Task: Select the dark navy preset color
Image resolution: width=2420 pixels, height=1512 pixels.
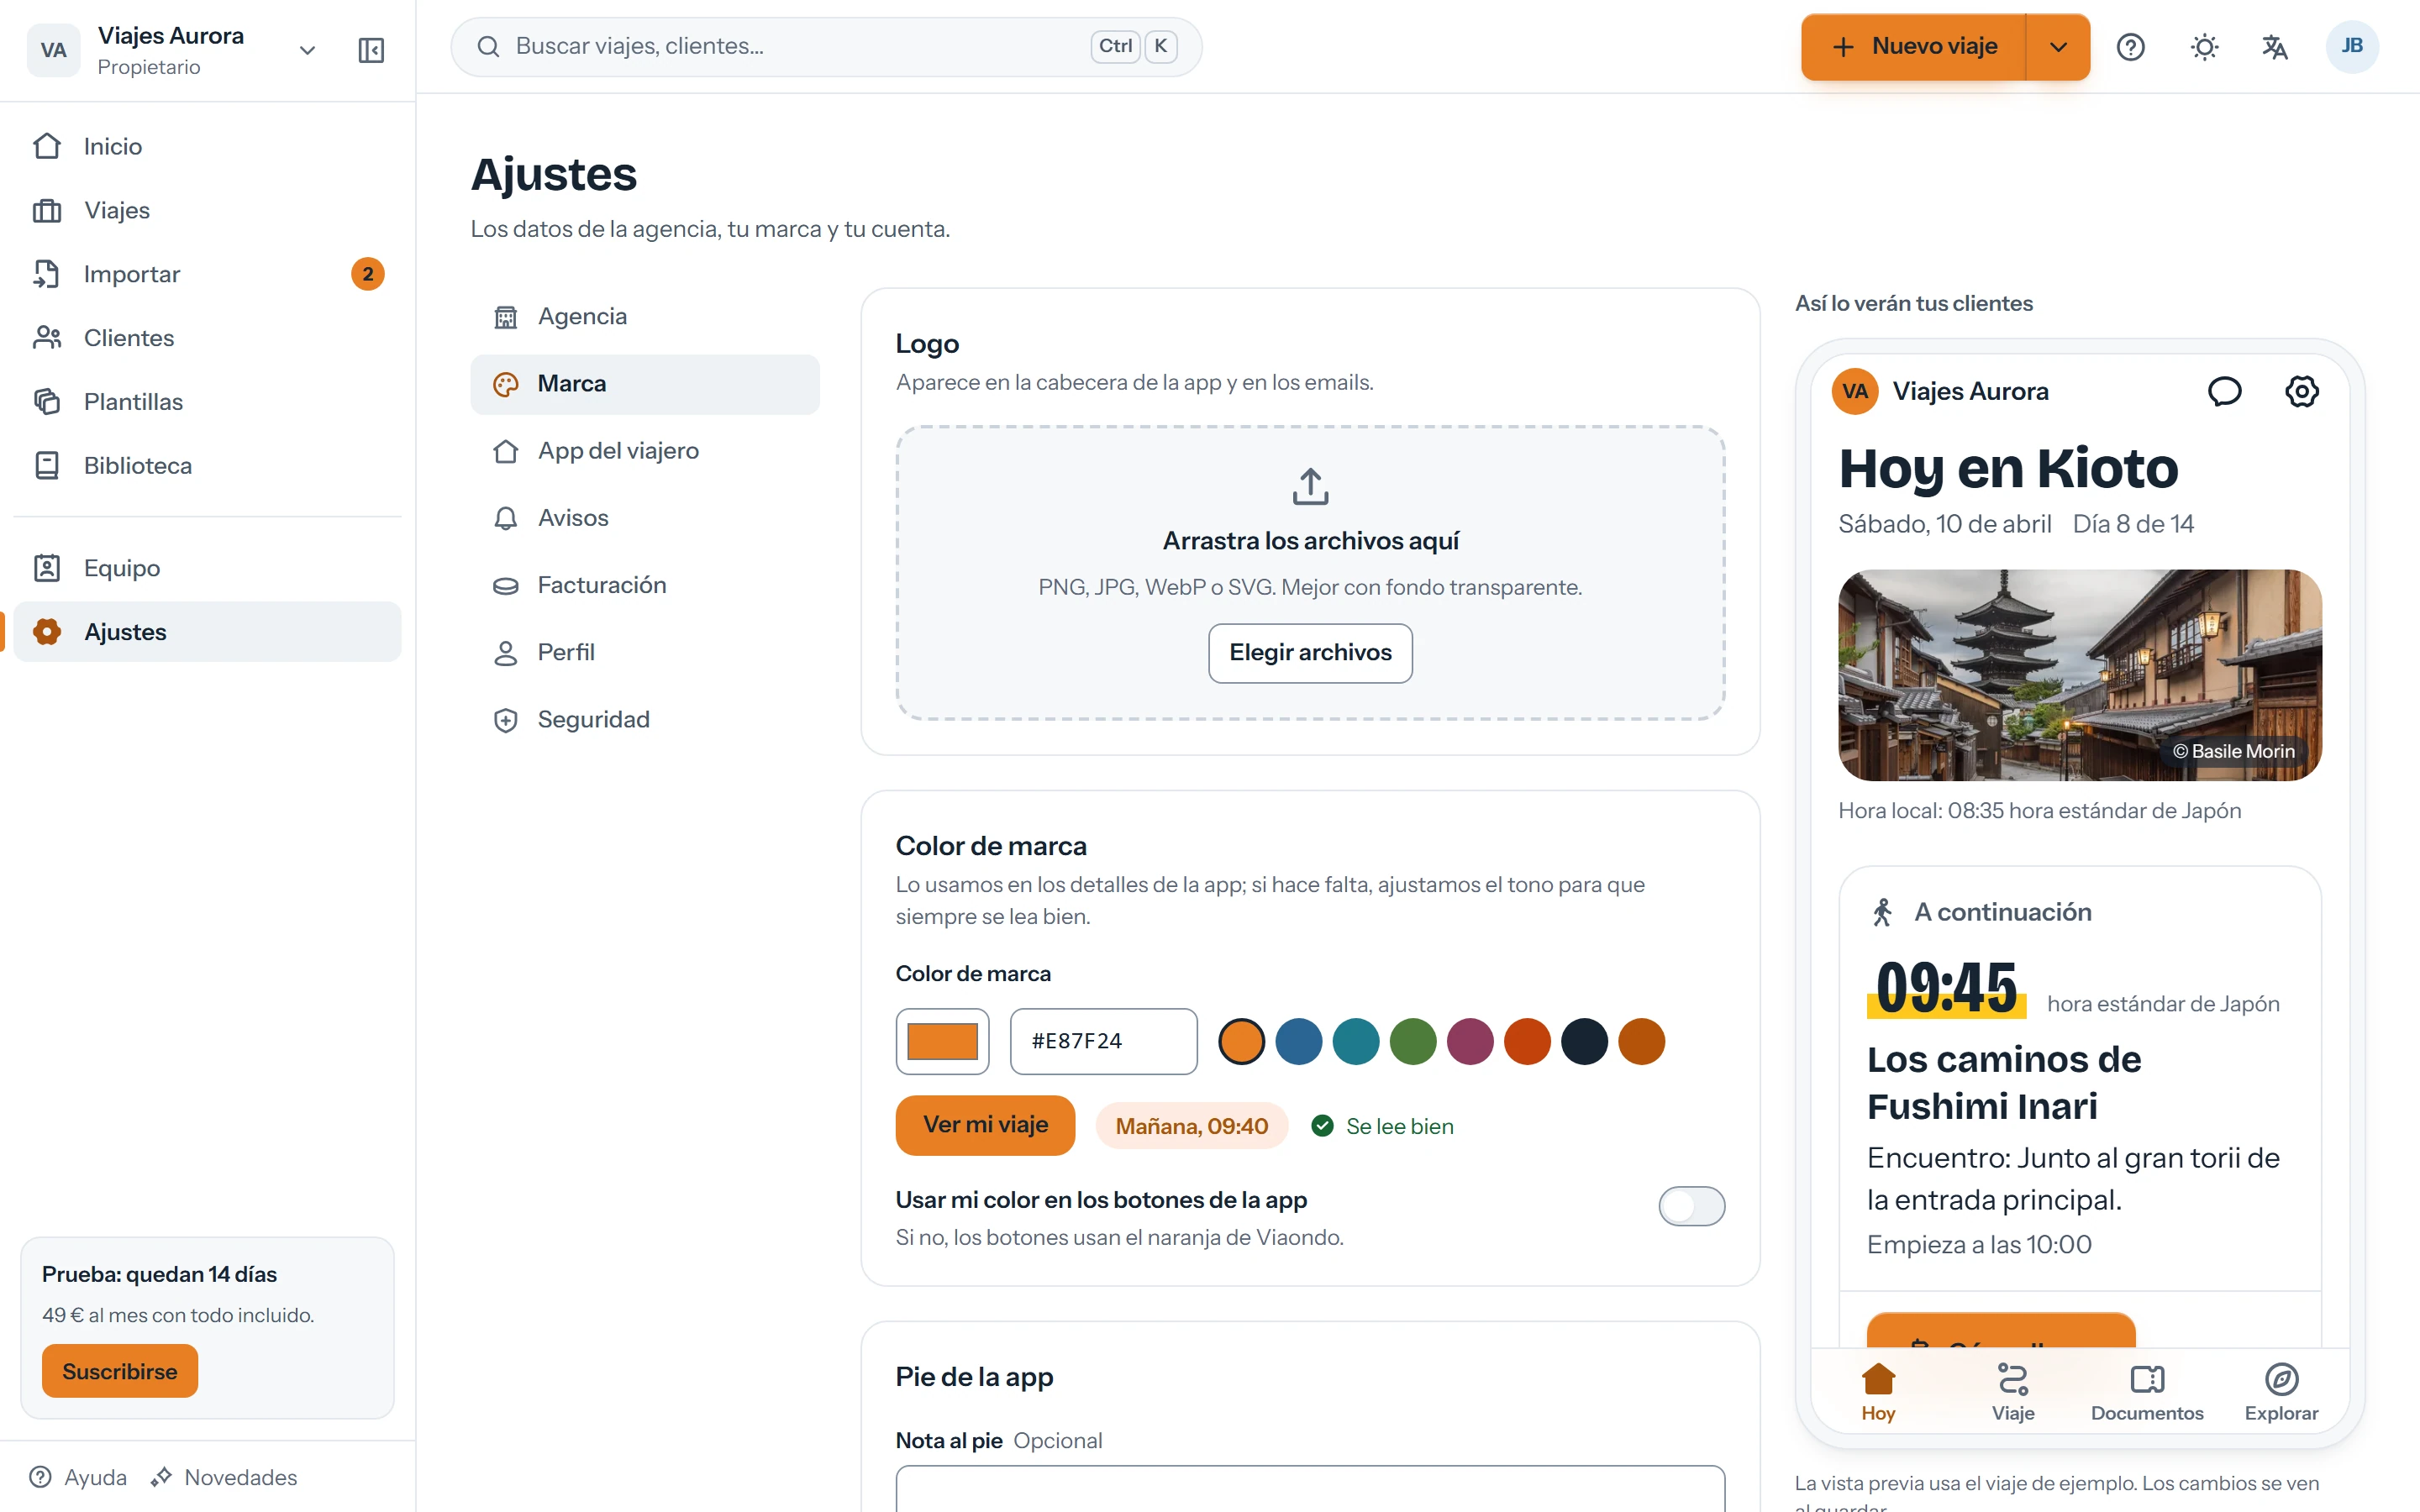Action: 1584,1041
